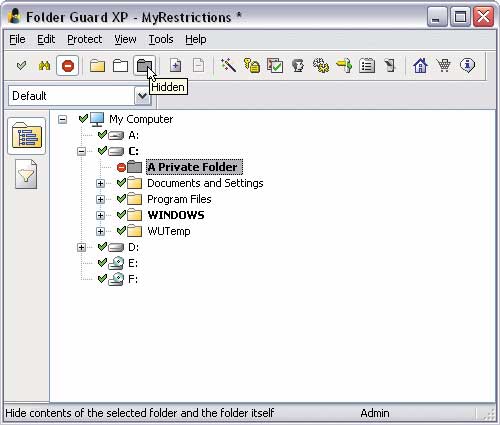This screenshot has width=500, height=425.
Task: Switch to the filters view sidebar icon
Action: [26, 174]
